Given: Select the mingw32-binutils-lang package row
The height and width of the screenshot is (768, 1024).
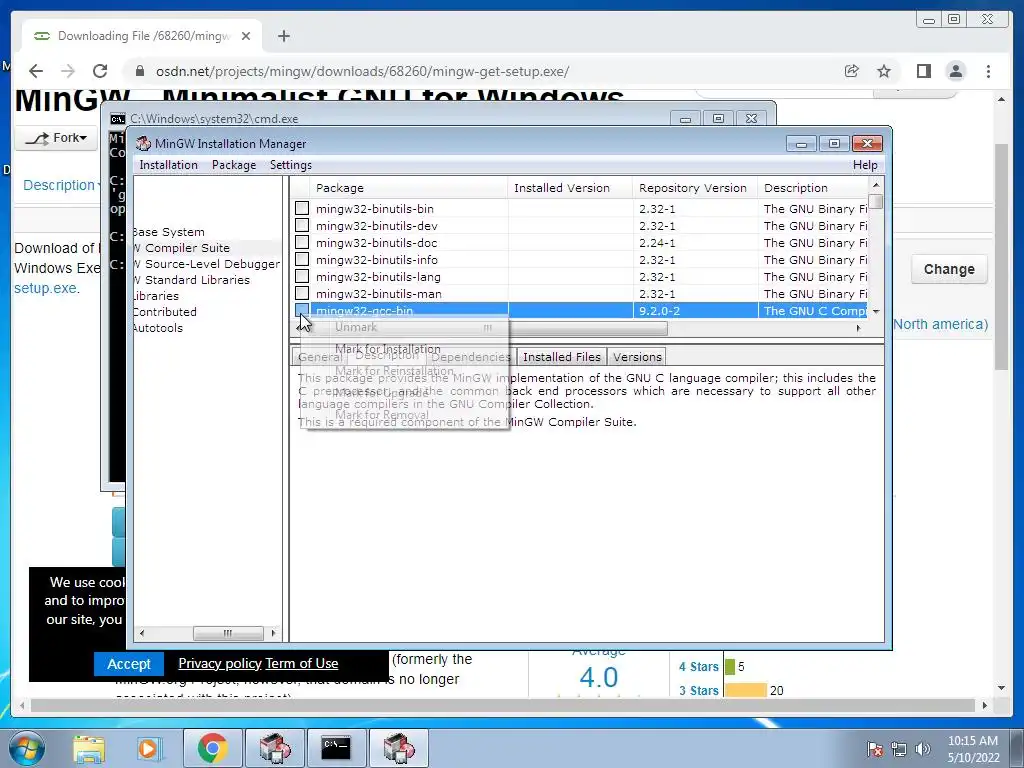Looking at the screenshot, I should pos(579,276).
